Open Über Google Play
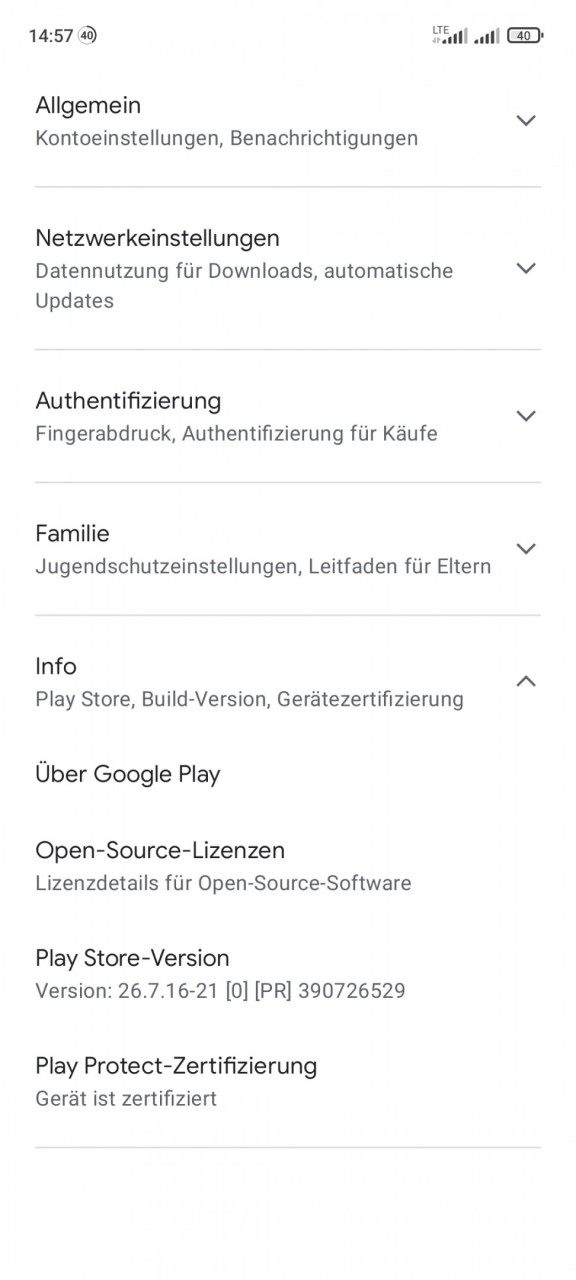 tap(128, 774)
